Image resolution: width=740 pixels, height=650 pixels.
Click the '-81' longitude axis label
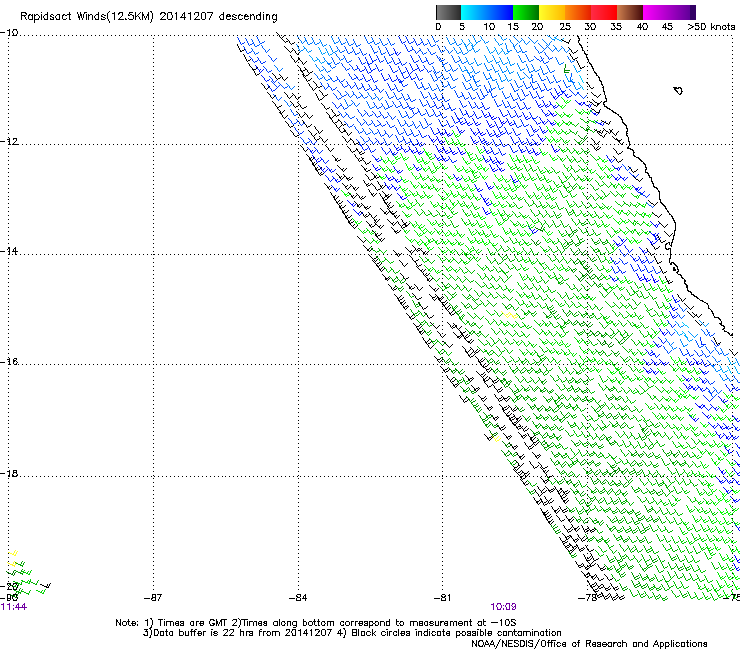click(x=442, y=598)
